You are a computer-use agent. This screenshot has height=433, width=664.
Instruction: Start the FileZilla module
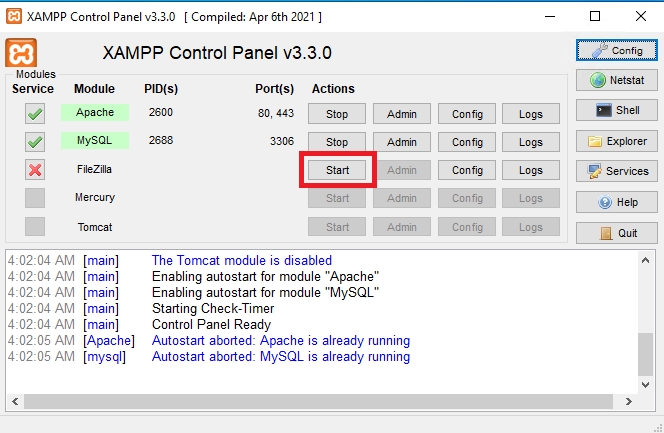(x=337, y=170)
